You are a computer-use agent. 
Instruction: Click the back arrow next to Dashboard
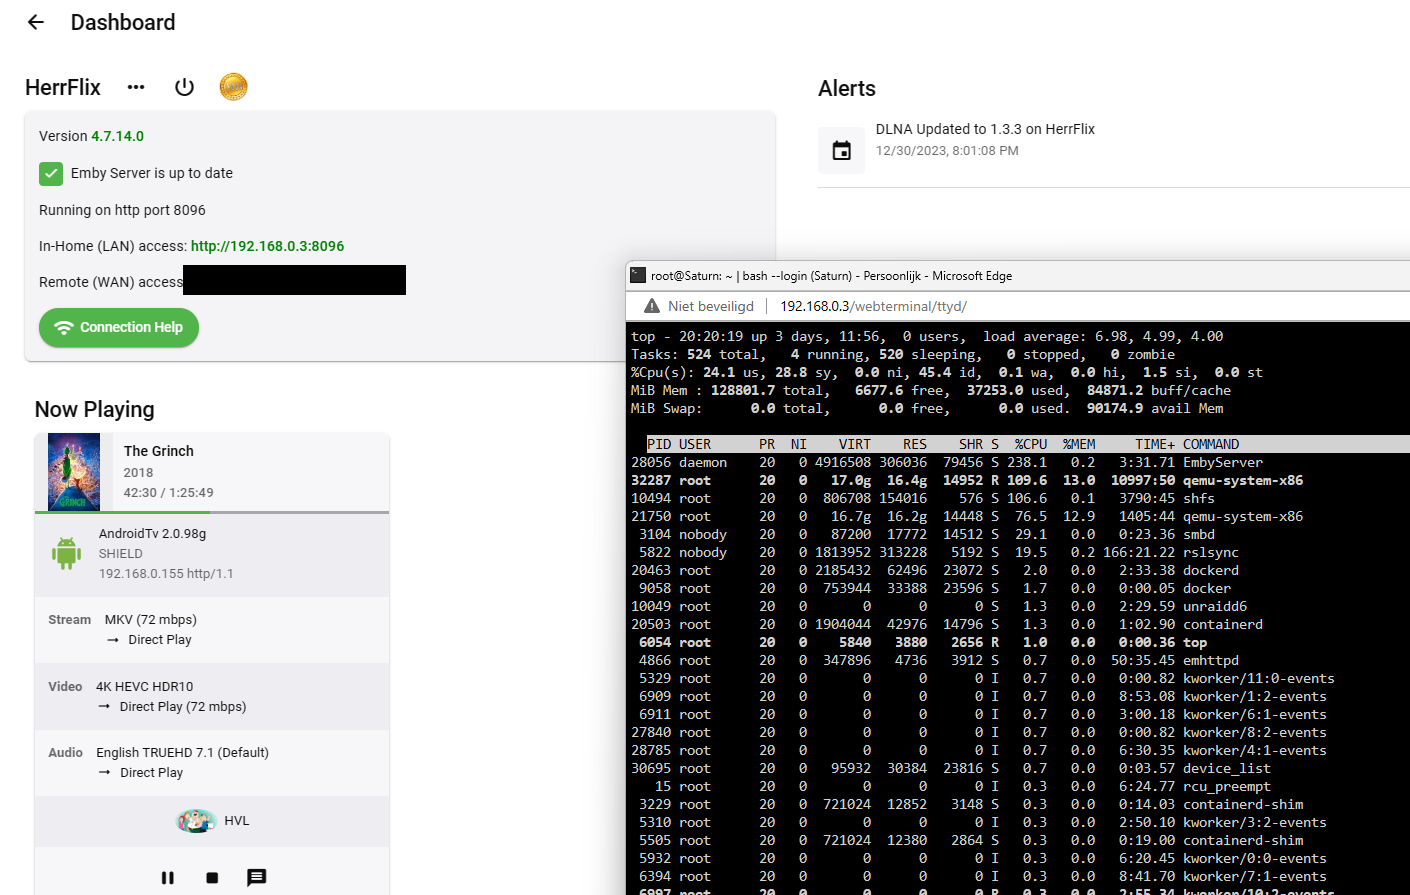pos(36,22)
